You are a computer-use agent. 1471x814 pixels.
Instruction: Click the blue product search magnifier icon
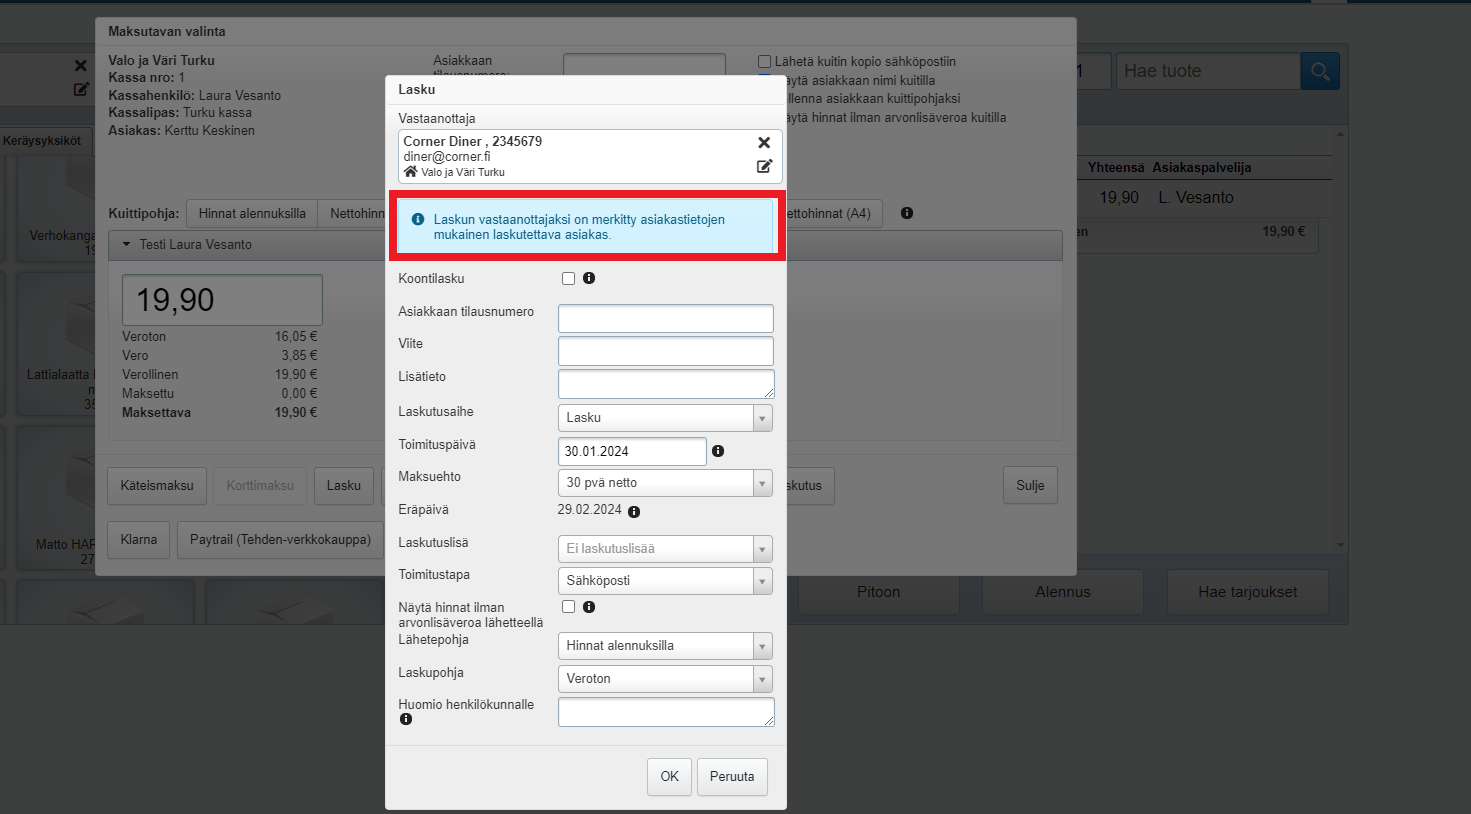(1319, 71)
